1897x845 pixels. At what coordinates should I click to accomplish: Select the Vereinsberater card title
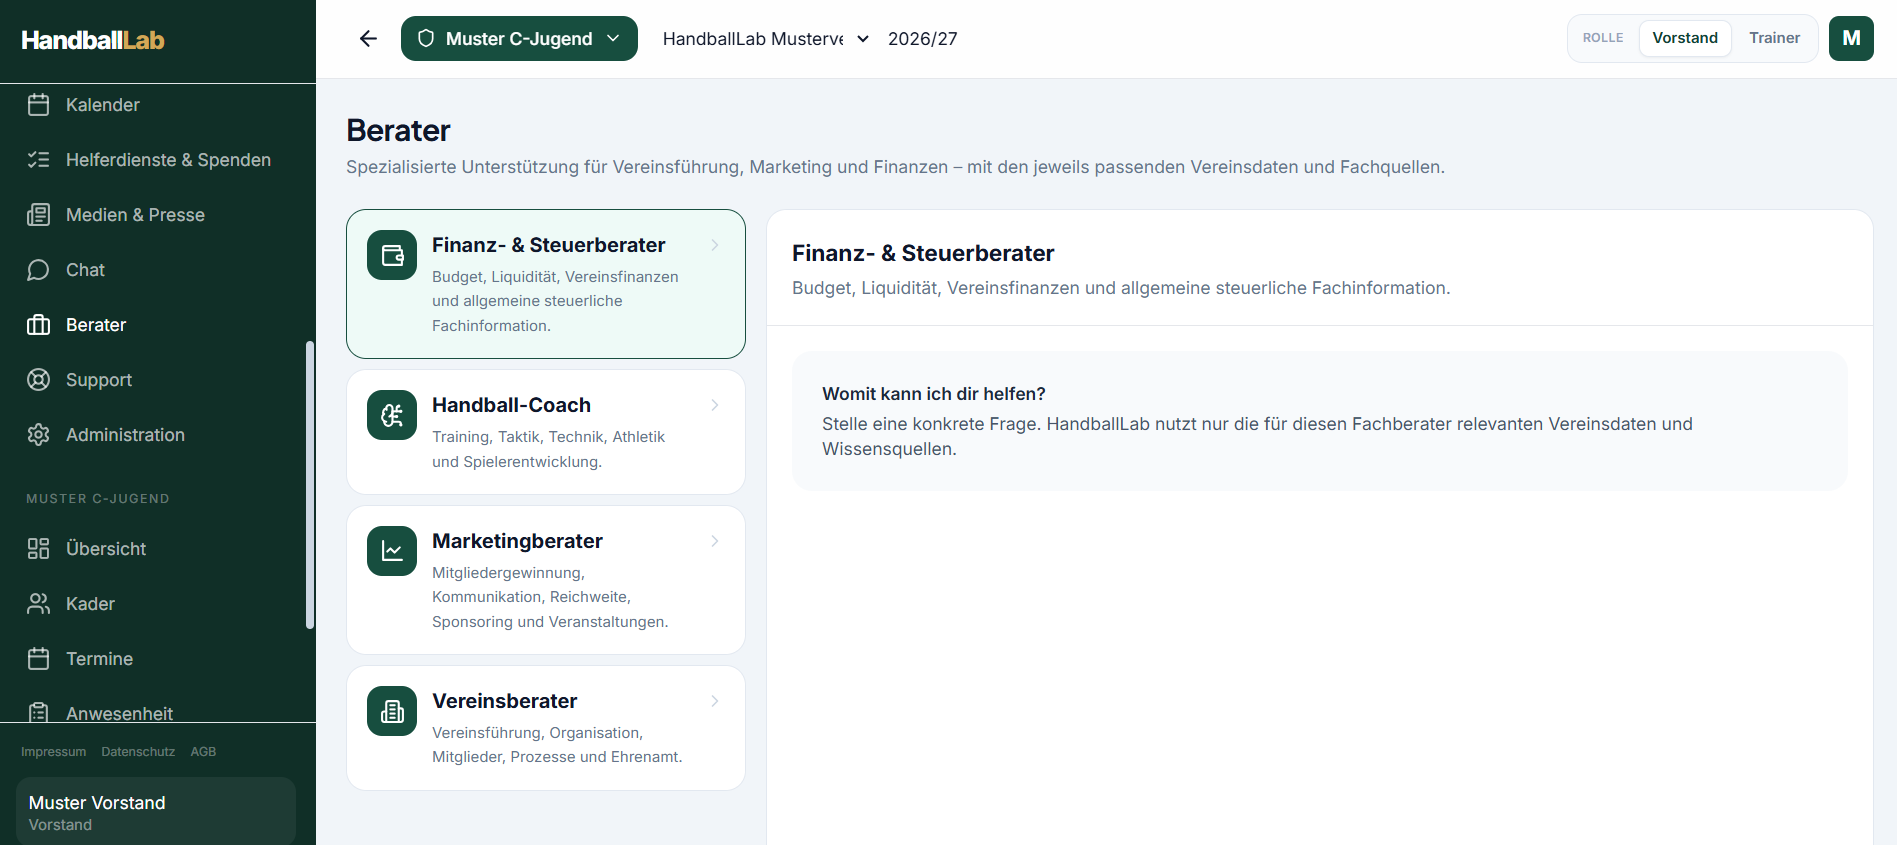(504, 701)
